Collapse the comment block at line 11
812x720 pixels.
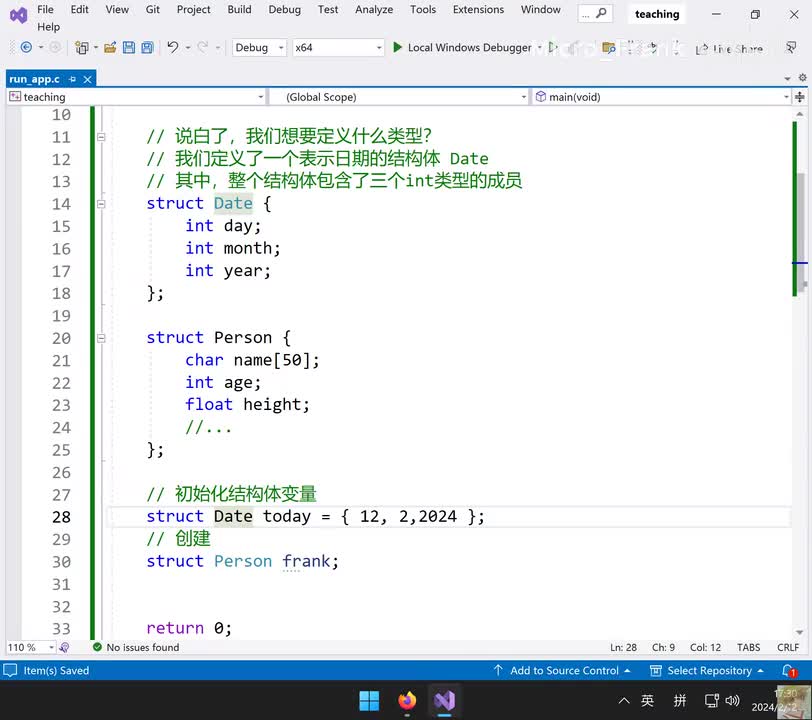point(101,137)
